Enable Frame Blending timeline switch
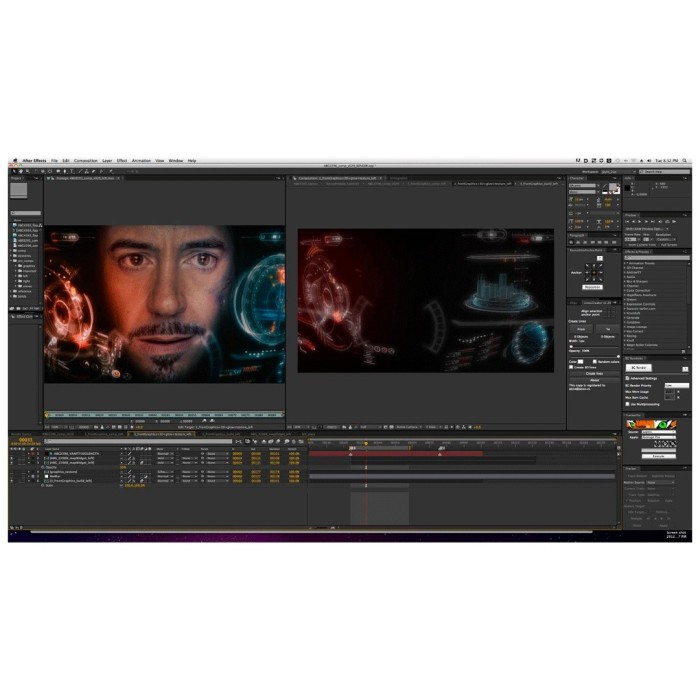The image size is (700, 700). (271, 442)
